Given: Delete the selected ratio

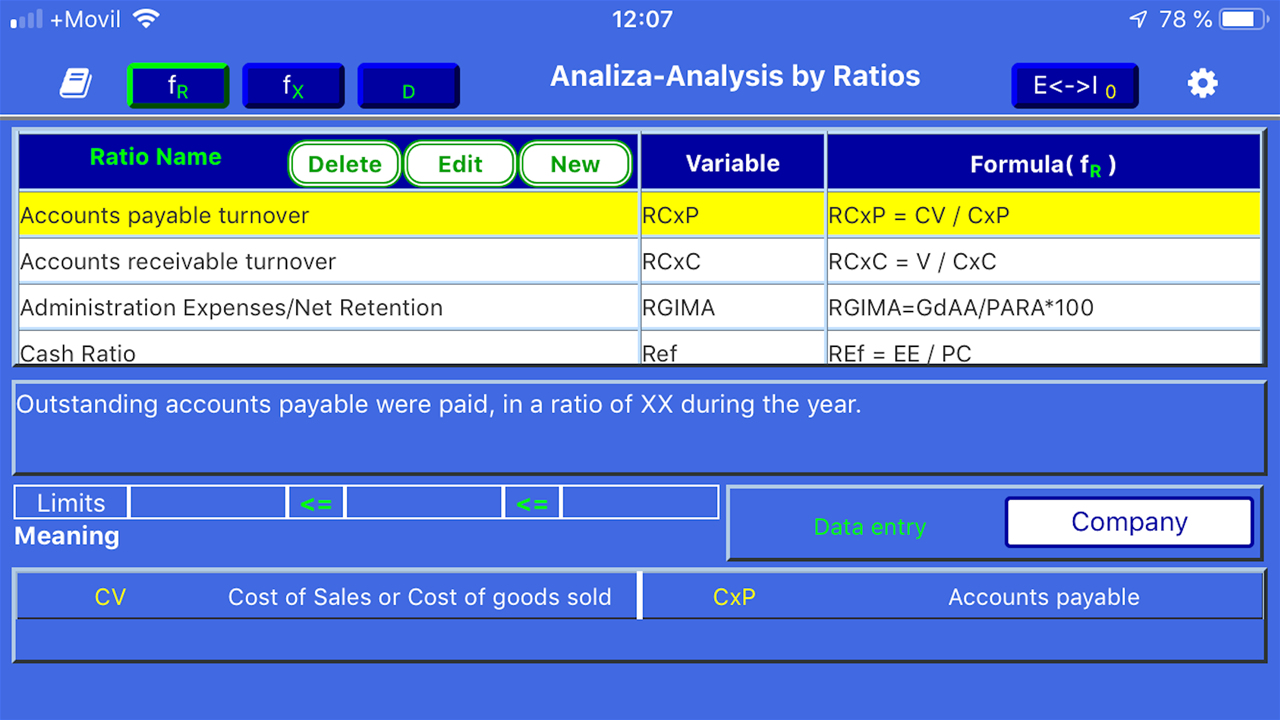Looking at the screenshot, I should coord(345,164).
